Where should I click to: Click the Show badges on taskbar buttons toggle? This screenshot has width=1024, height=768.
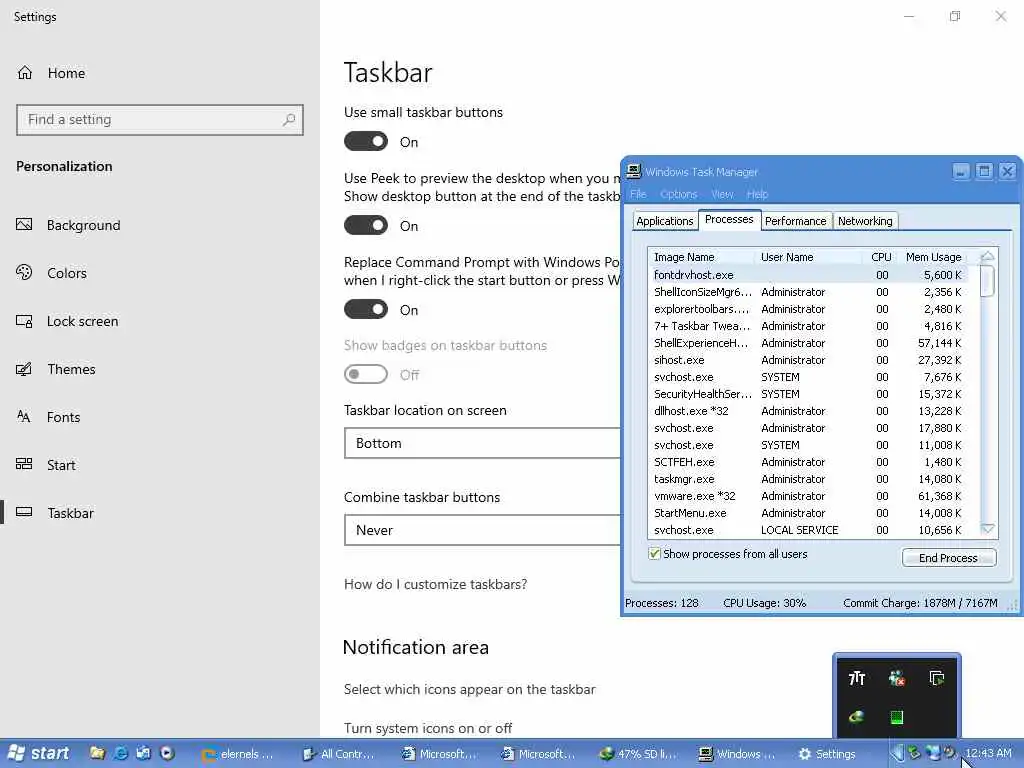[x=366, y=374]
